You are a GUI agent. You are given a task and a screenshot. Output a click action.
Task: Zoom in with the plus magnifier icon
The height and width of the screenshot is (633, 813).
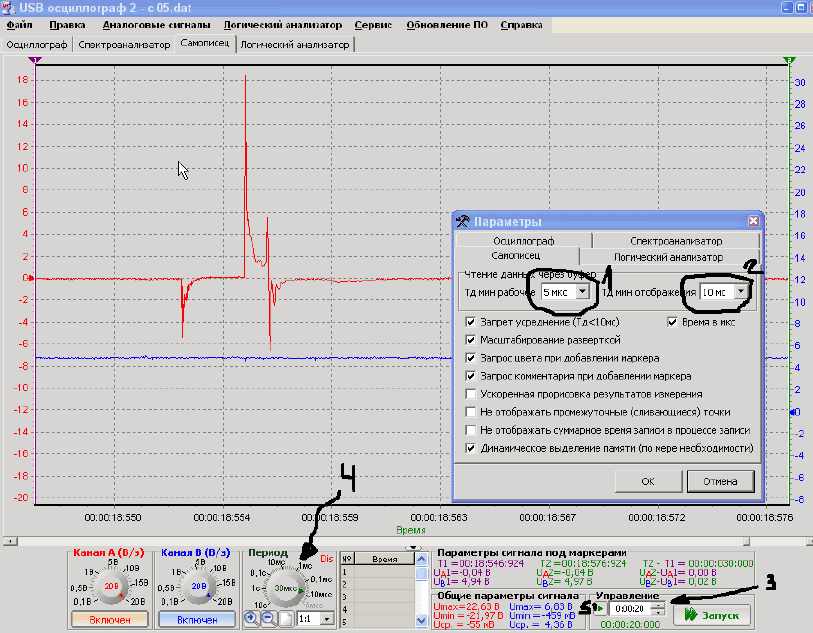pos(251,618)
